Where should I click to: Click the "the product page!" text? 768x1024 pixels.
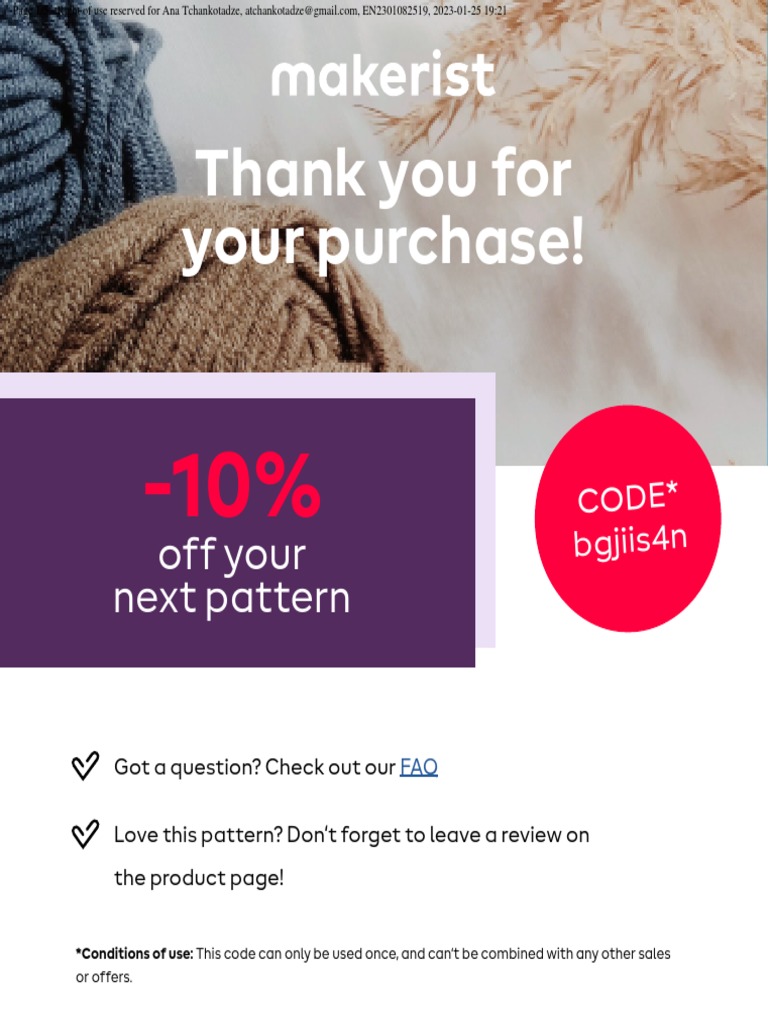(x=199, y=878)
